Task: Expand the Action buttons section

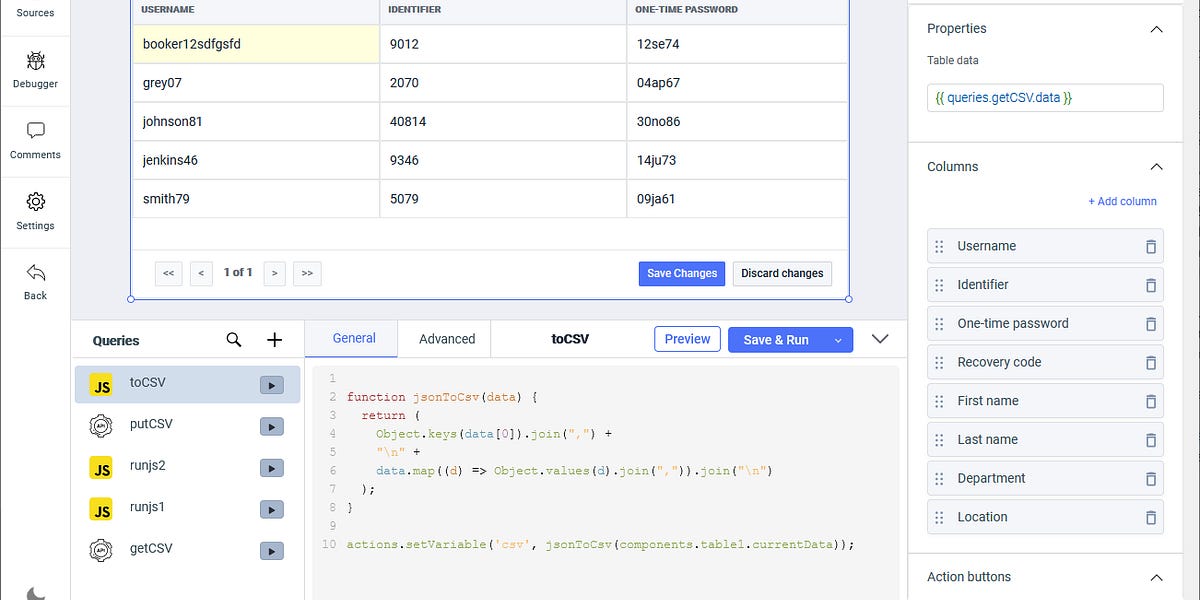Action: pyautogui.click(x=1156, y=577)
